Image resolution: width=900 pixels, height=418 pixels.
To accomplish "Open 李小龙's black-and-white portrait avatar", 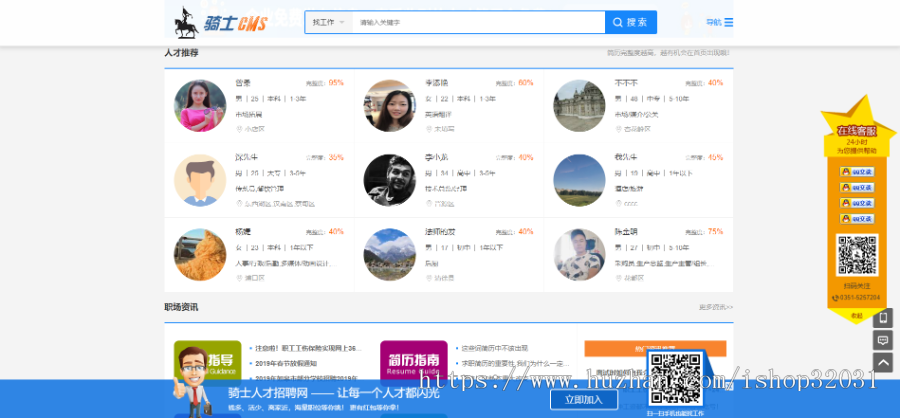I will click(389, 180).
